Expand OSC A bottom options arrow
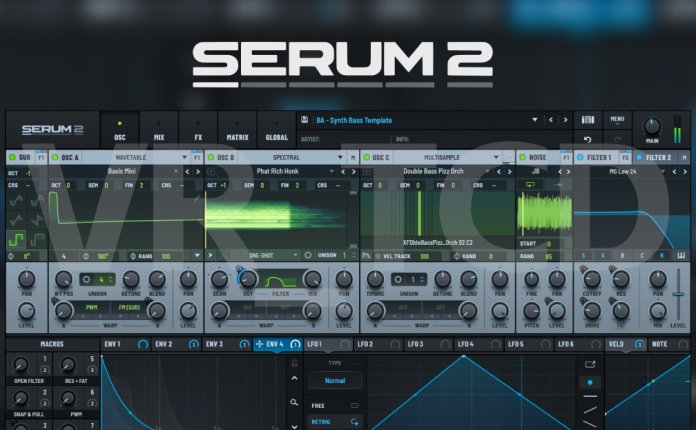The image size is (696, 430). point(197,256)
